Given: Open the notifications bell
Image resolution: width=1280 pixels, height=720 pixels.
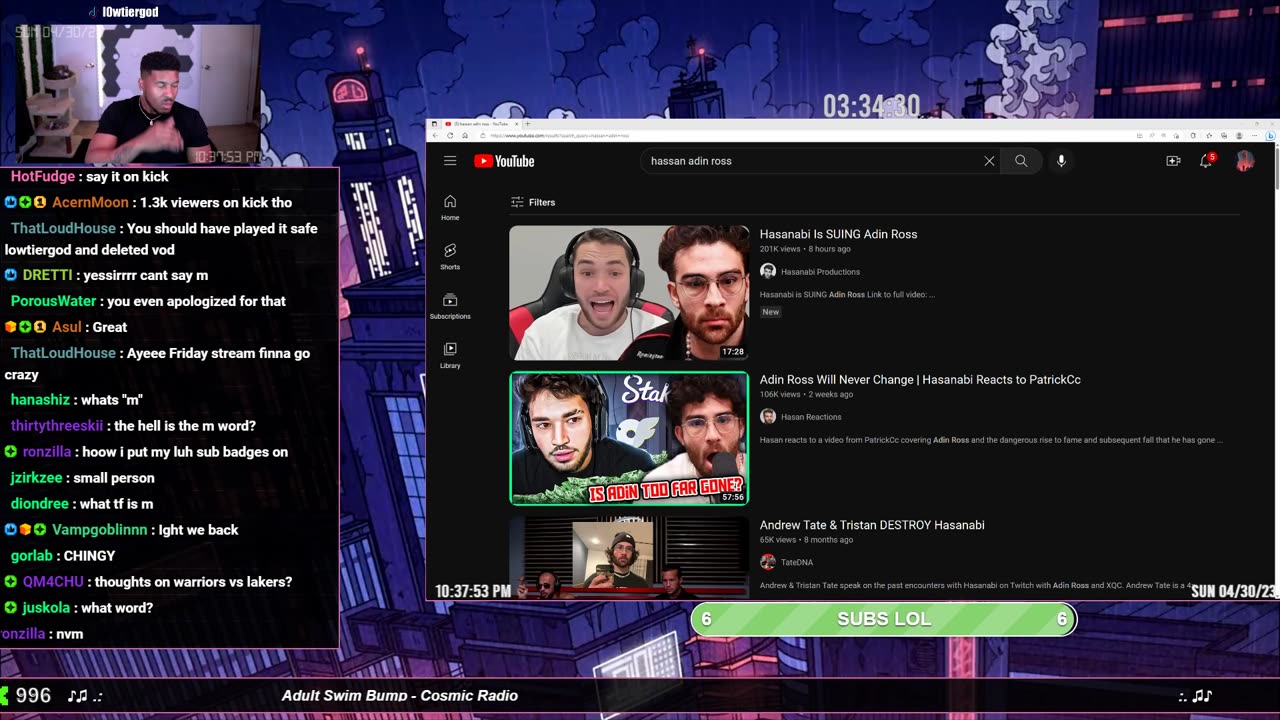Looking at the screenshot, I should click(x=1207, y=160).
